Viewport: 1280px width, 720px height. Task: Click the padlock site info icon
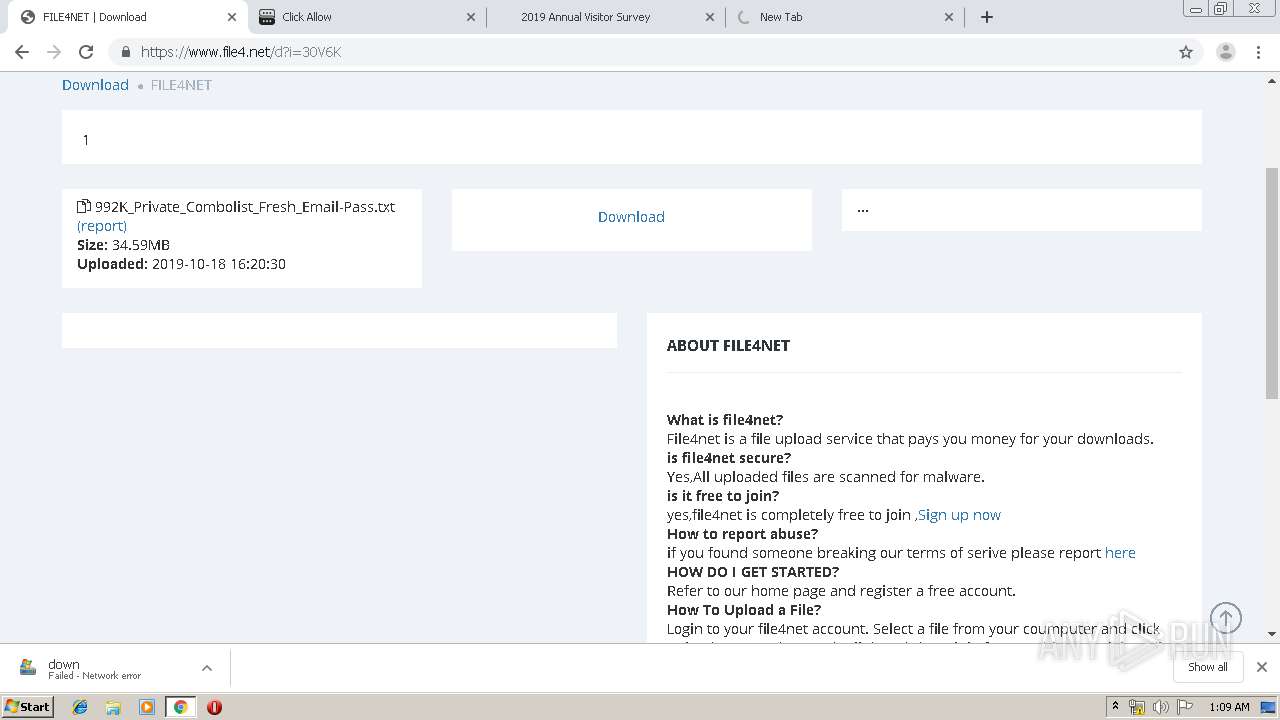click(126, 52)
